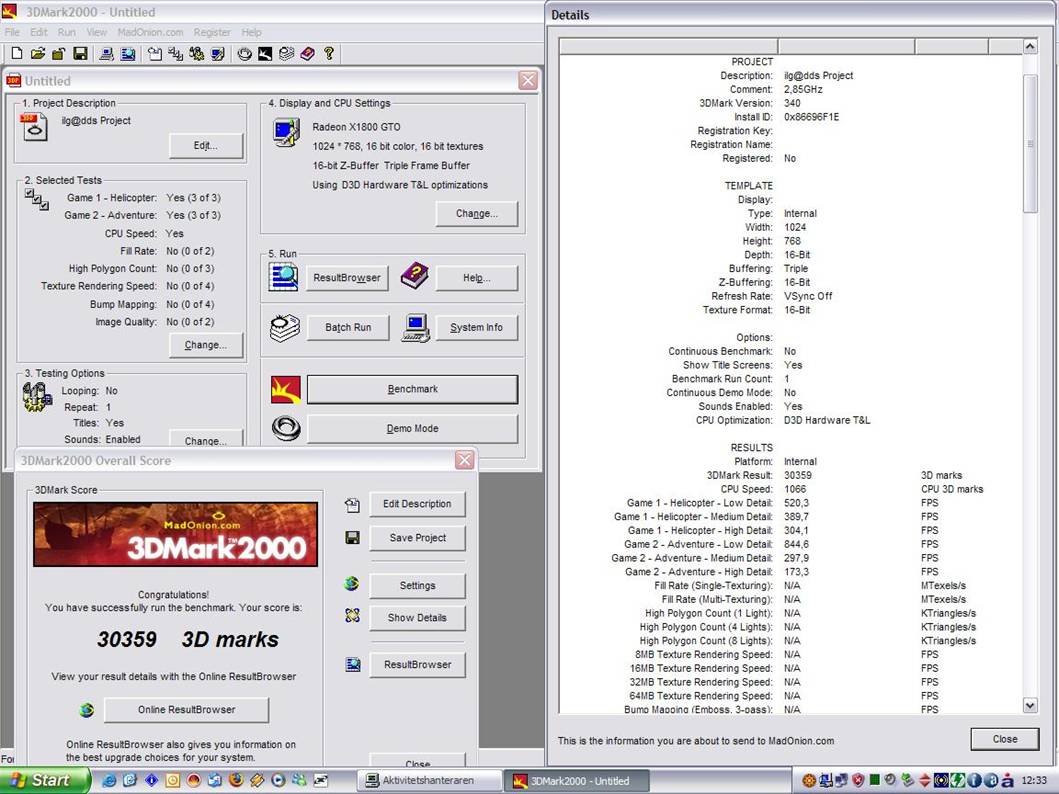Click Close in the Details window

1004,739
